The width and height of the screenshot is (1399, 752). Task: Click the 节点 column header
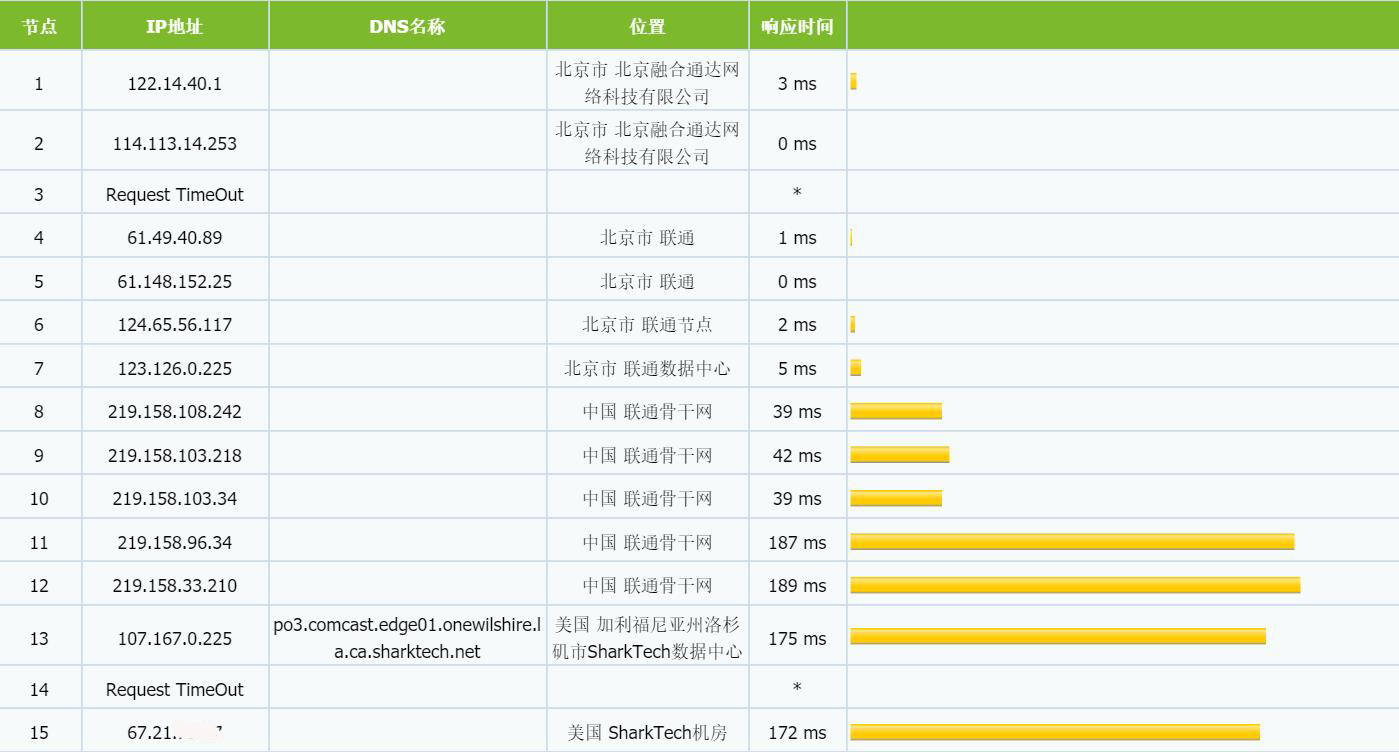click(x=40, y=26)
